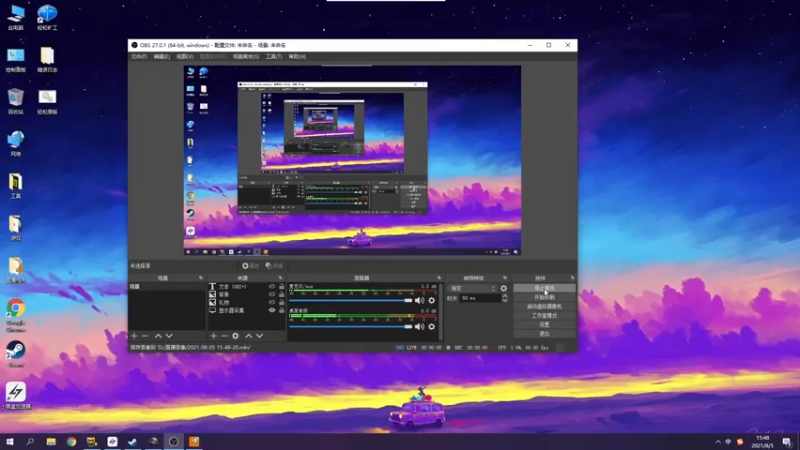Open audio settings gear for 麦克风/Aux
This screenshot has width=800, height=450.
432,301
